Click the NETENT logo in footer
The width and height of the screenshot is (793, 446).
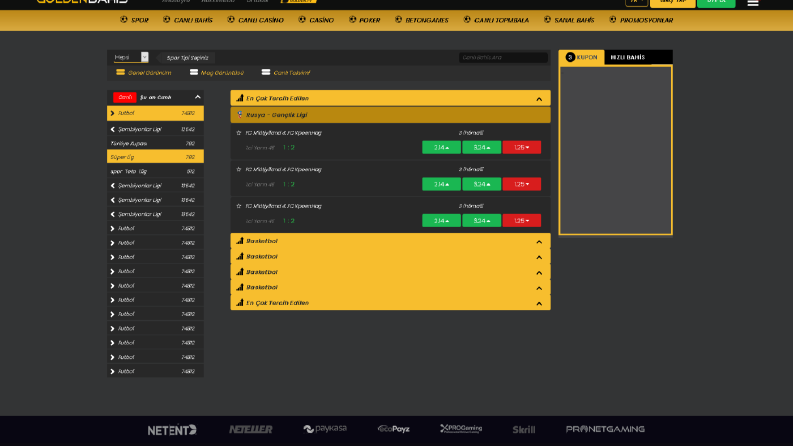pos(172,430)
